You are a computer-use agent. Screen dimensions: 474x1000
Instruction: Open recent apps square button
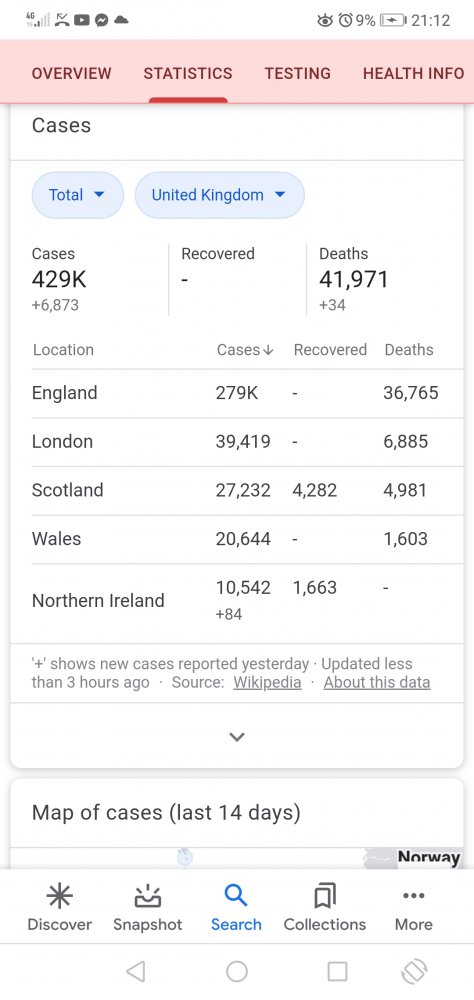337,971
